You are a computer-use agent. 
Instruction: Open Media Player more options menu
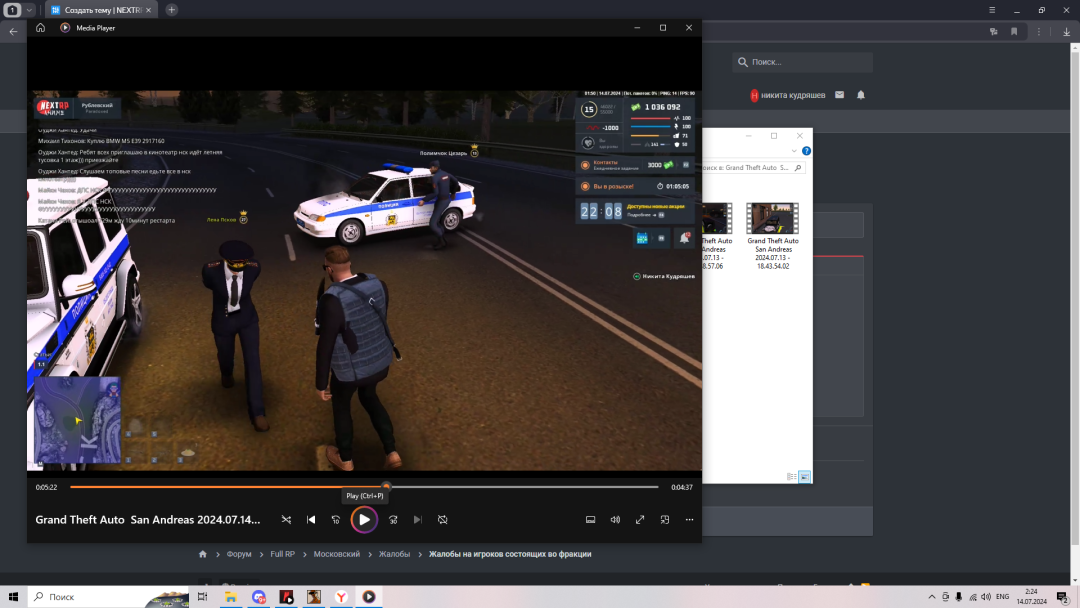point(689,520)
